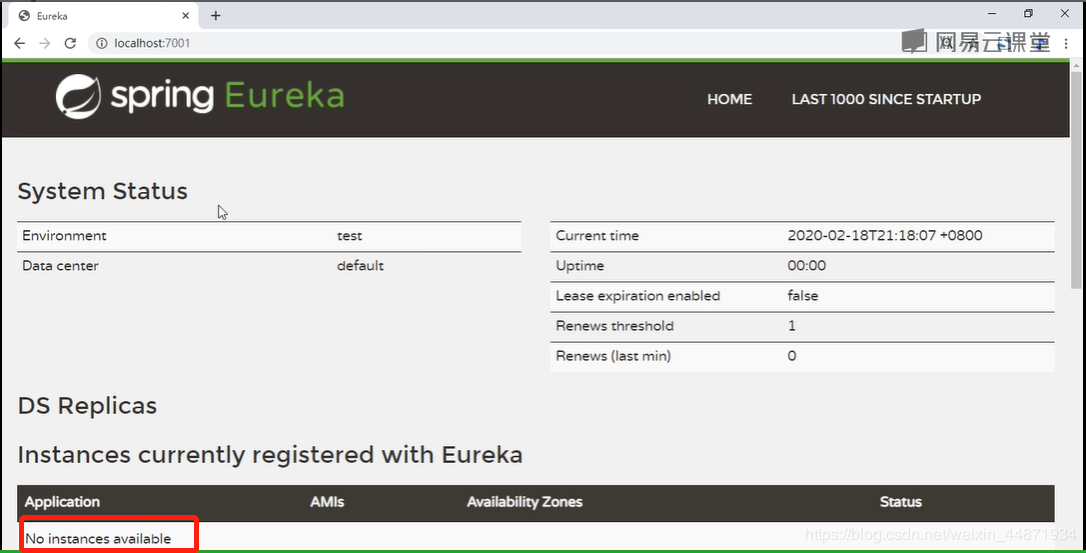Click the DS Replicas heading

[87, 405]
